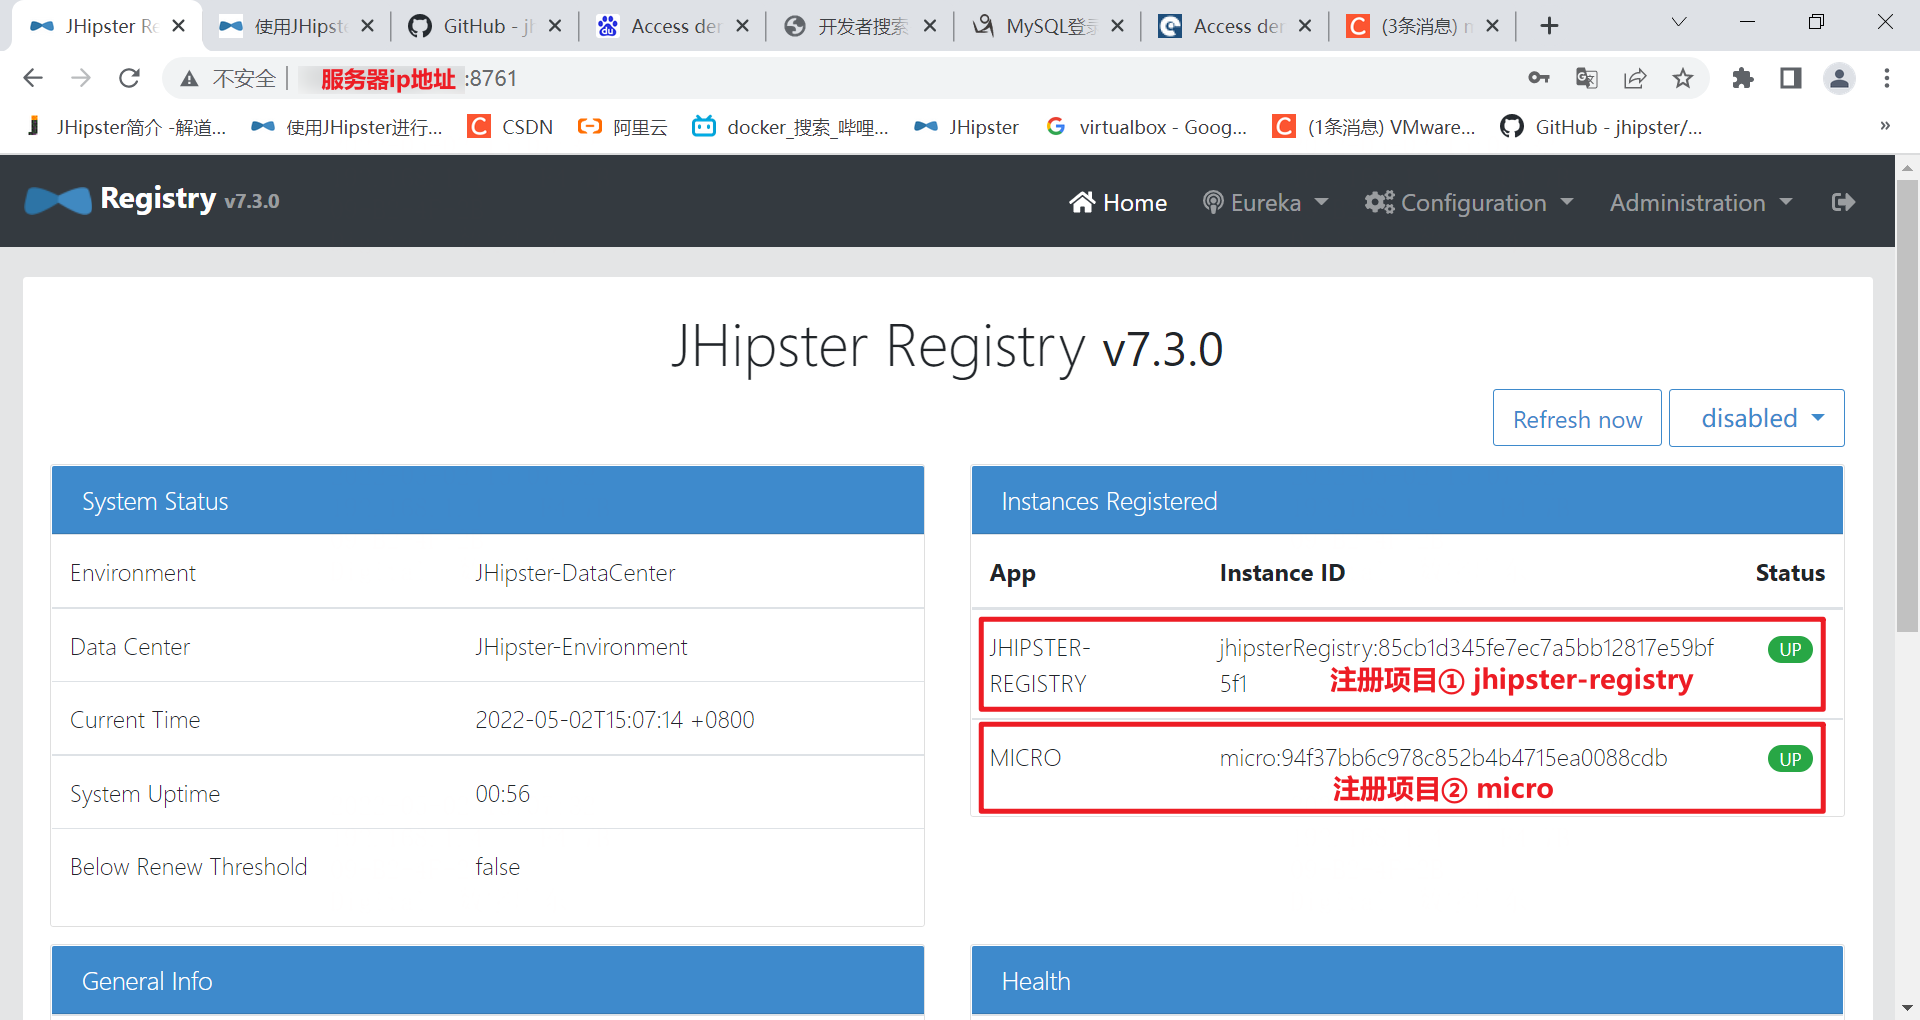
Task: Click the scrollbar down arrow
Action: pos(1907,1008)
